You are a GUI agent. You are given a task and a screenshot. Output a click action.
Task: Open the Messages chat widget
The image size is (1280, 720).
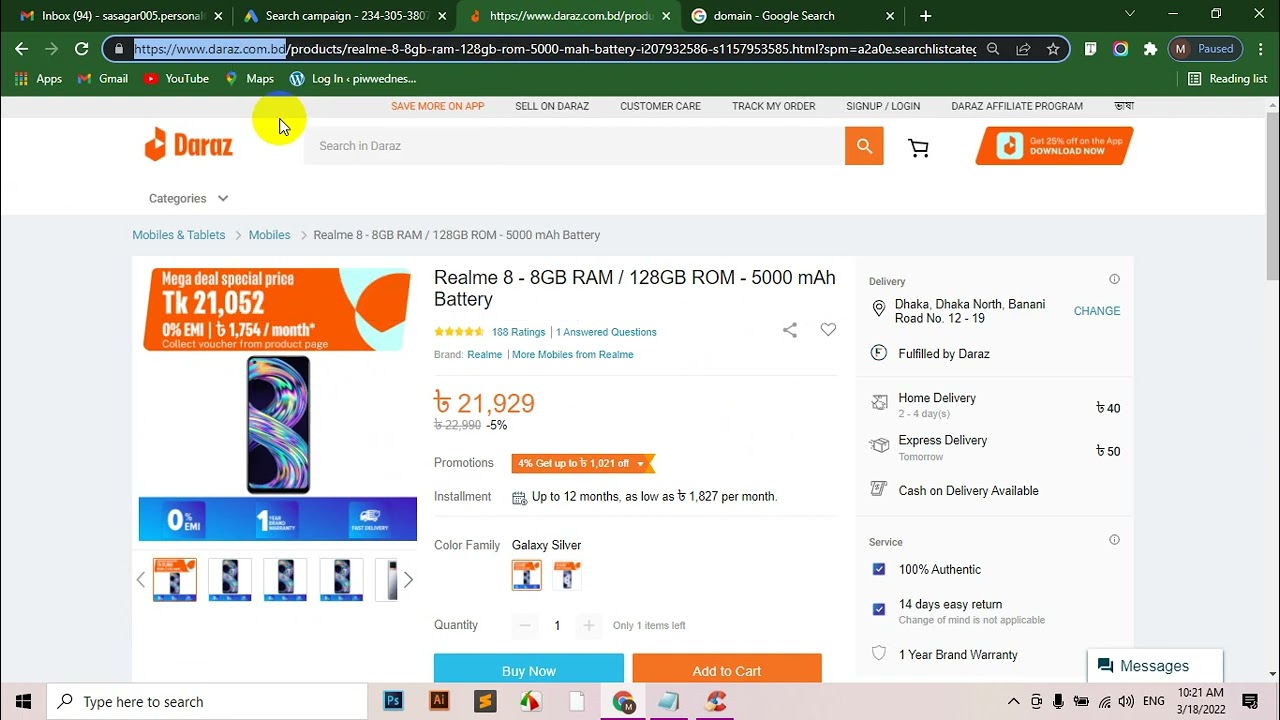click(x=1155, y=666)
